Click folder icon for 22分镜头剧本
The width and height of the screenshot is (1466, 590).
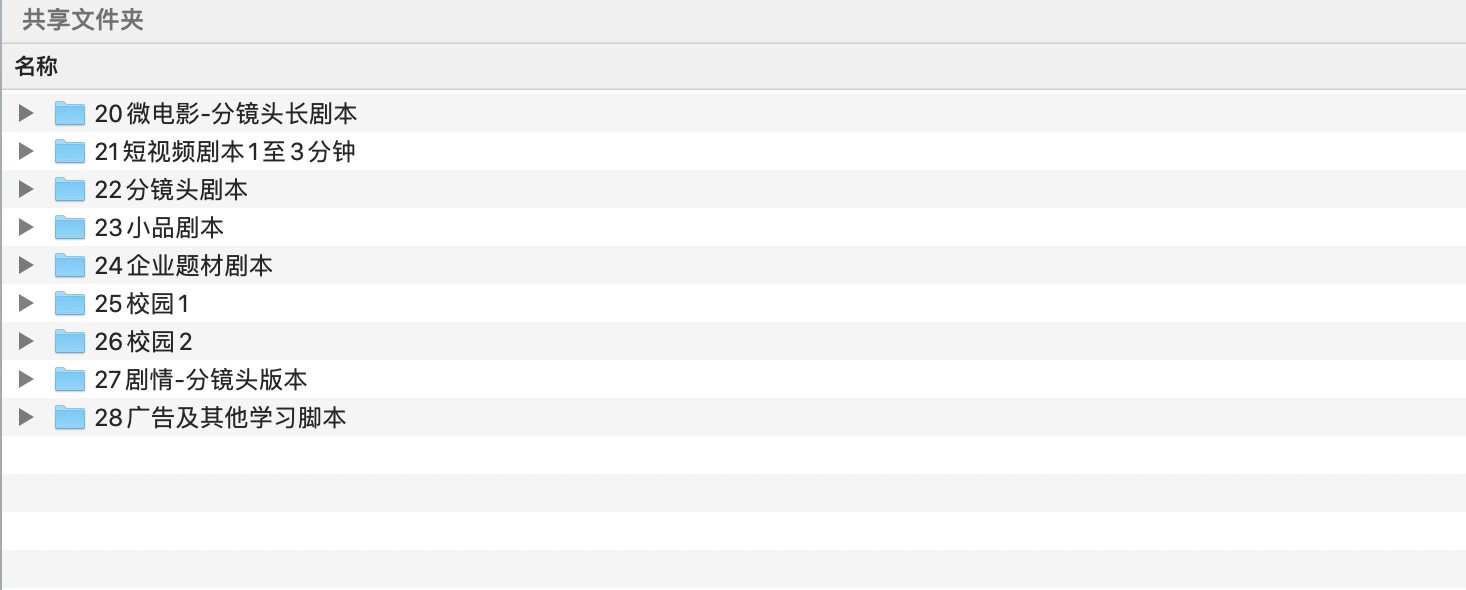(x=70, y=190)
